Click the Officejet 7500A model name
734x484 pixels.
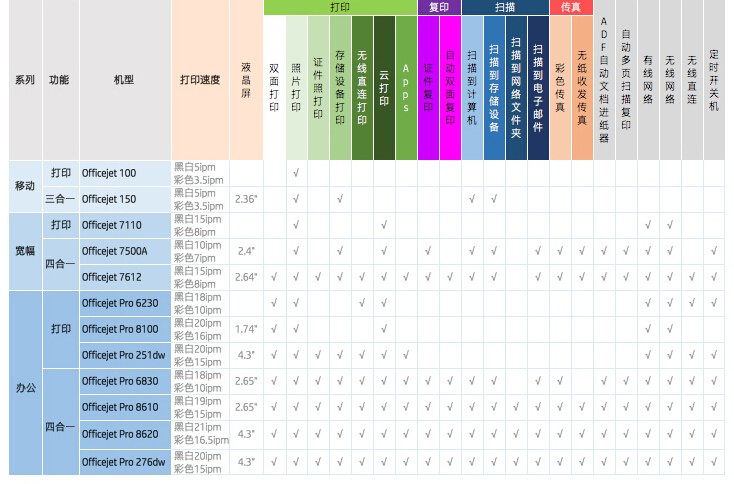pyautogui.click(x=115, y=252)
